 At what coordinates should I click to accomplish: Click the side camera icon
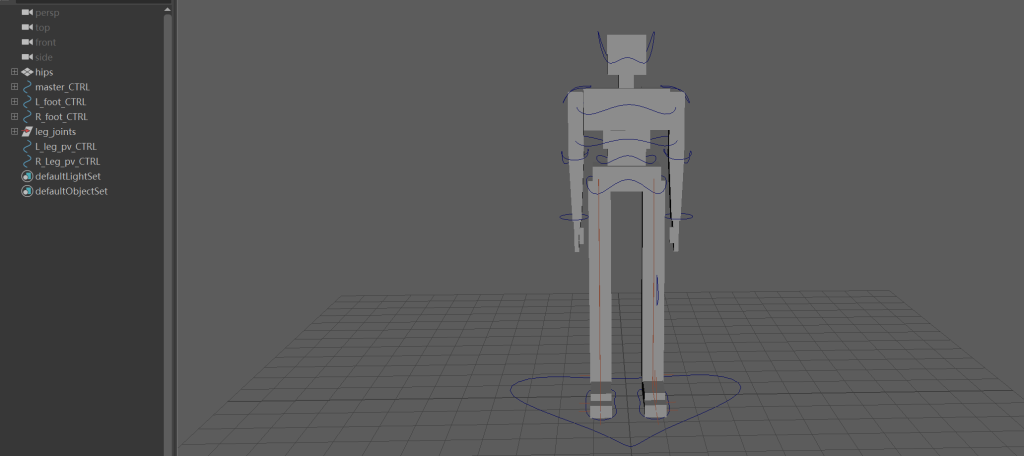point(27,57)
